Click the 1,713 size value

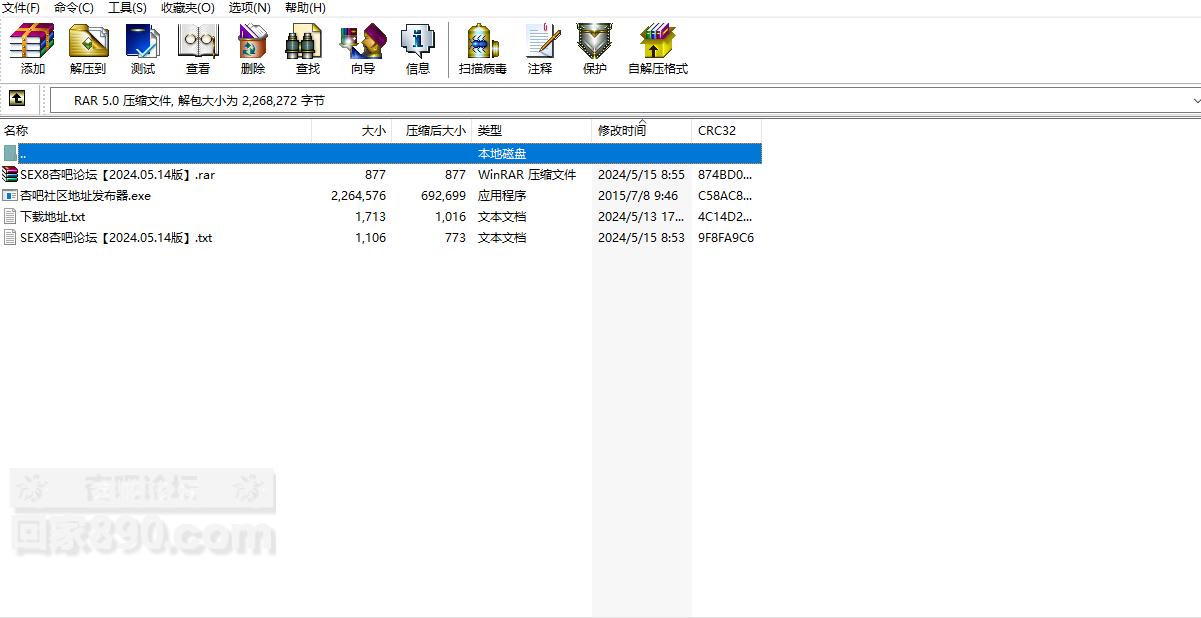pyautogui.click(x=370, y=217)
